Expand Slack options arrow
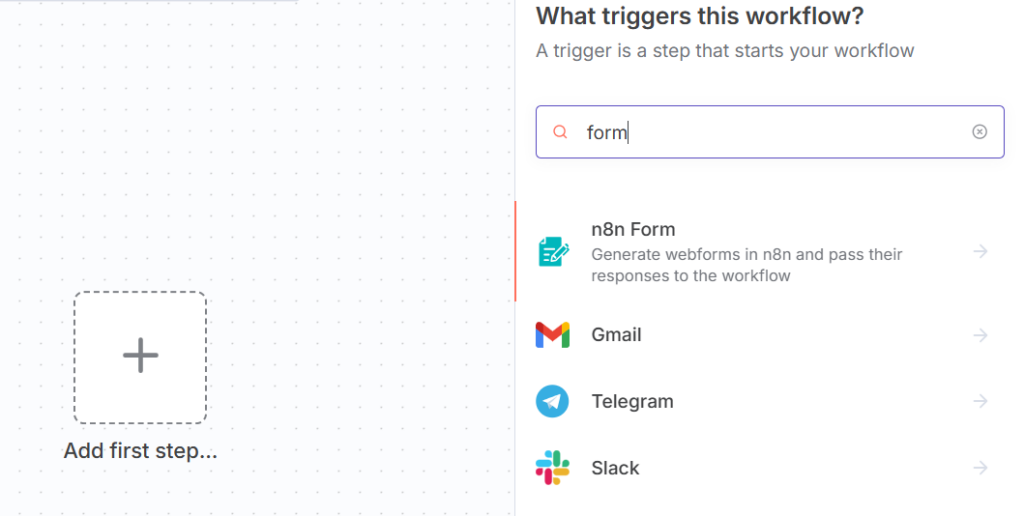The width and height of the screenshot is (1024, 516). (x=981, y=468)
